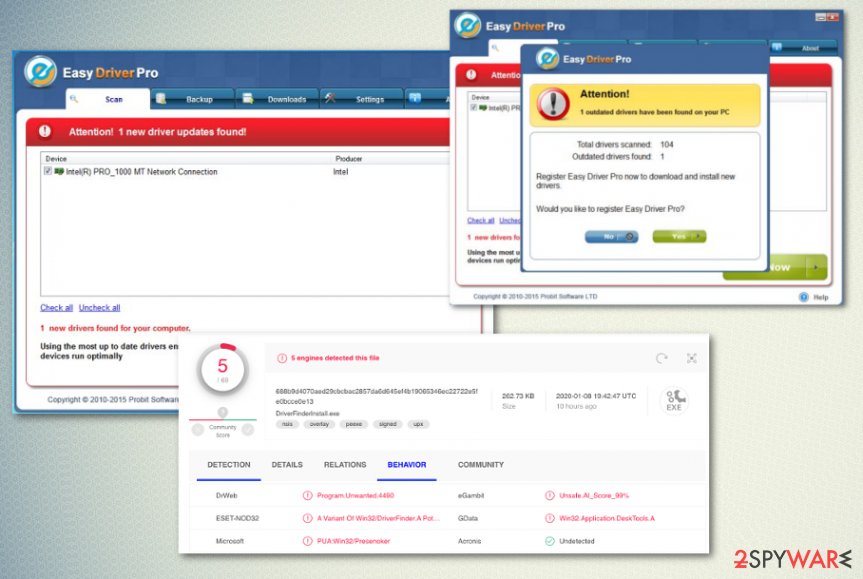This screenshot has height=579, width=863.
Task: Click the community score downvote icon
Action: pos(198,430)
